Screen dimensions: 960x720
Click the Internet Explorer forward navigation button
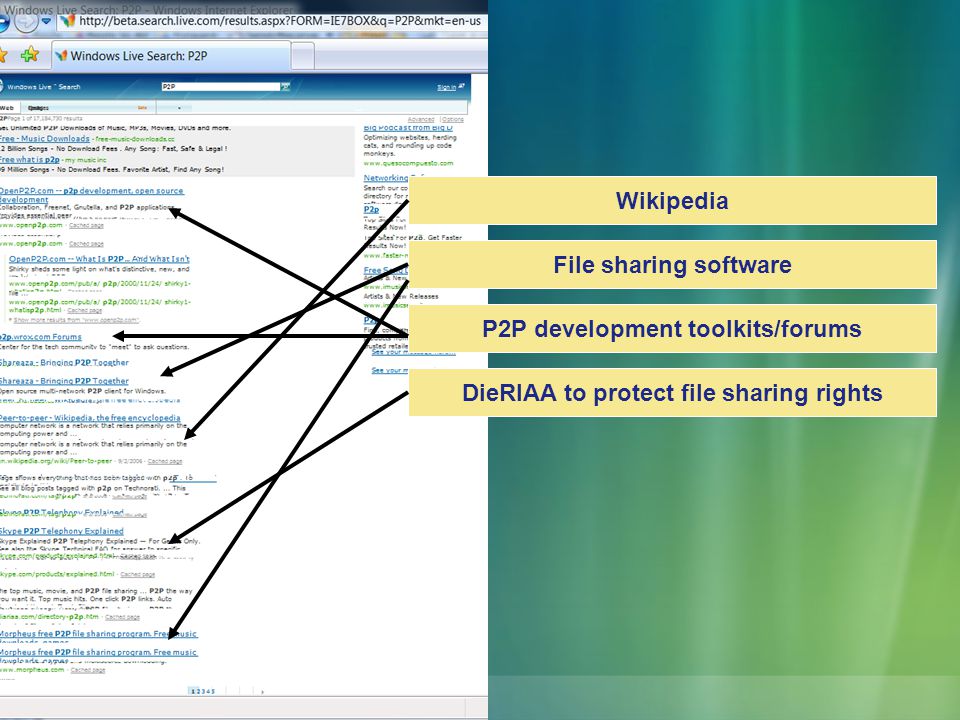pyautogui.click(x=26, y=22)
